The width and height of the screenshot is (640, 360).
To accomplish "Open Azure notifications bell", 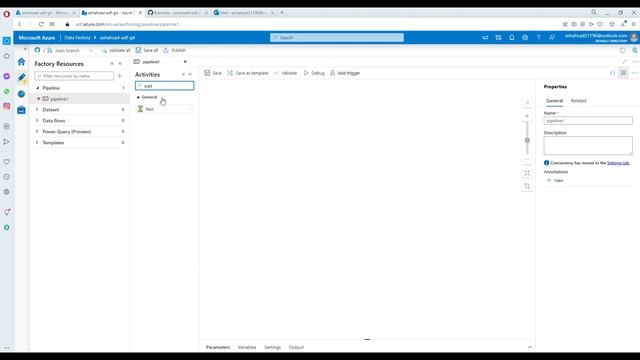I will pos(511,38).
